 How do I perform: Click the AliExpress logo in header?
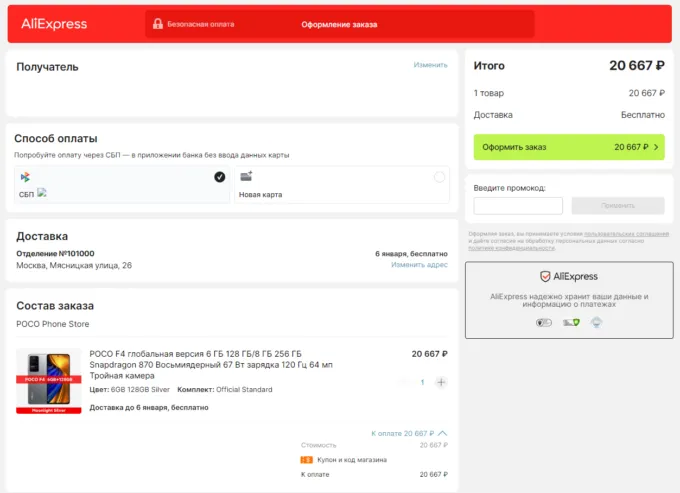(x=54, y=24)
